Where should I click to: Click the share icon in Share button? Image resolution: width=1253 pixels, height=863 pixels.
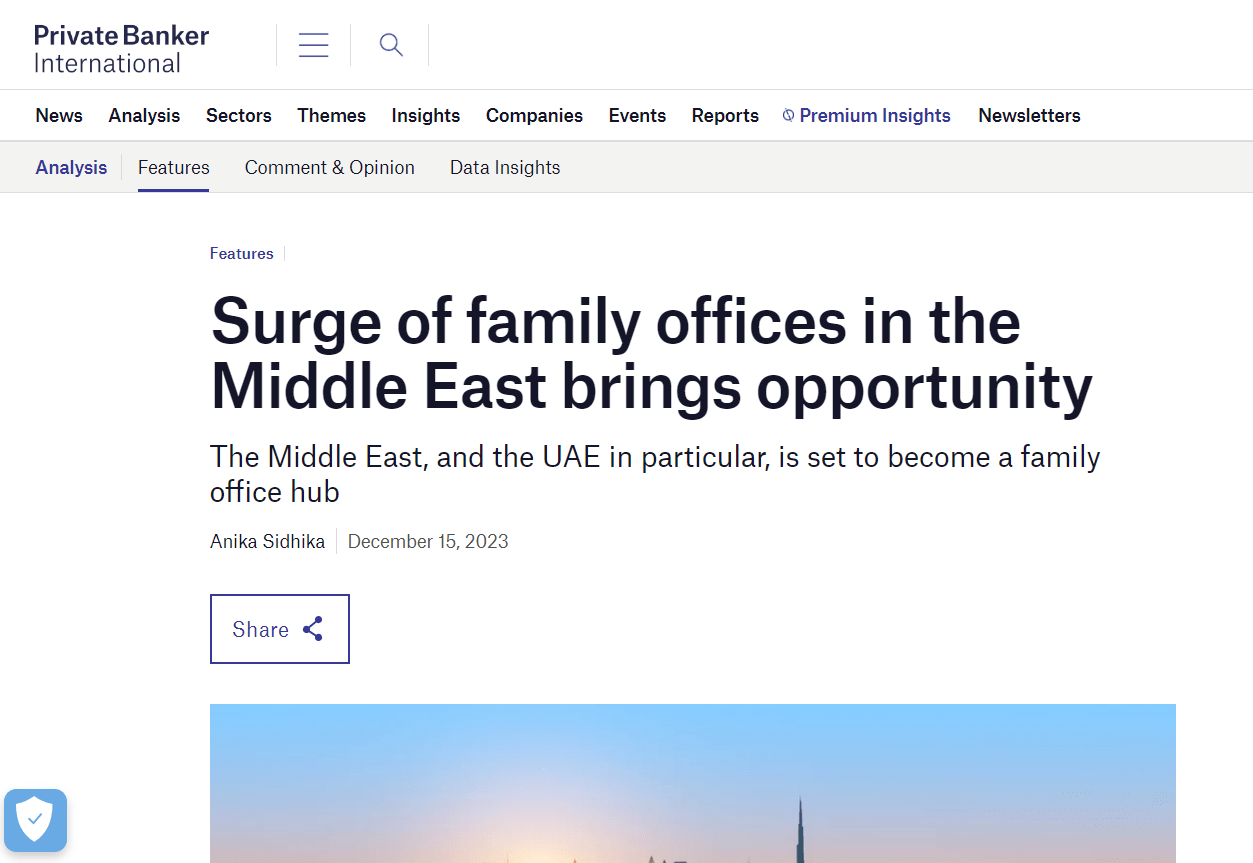coord(313,629)
